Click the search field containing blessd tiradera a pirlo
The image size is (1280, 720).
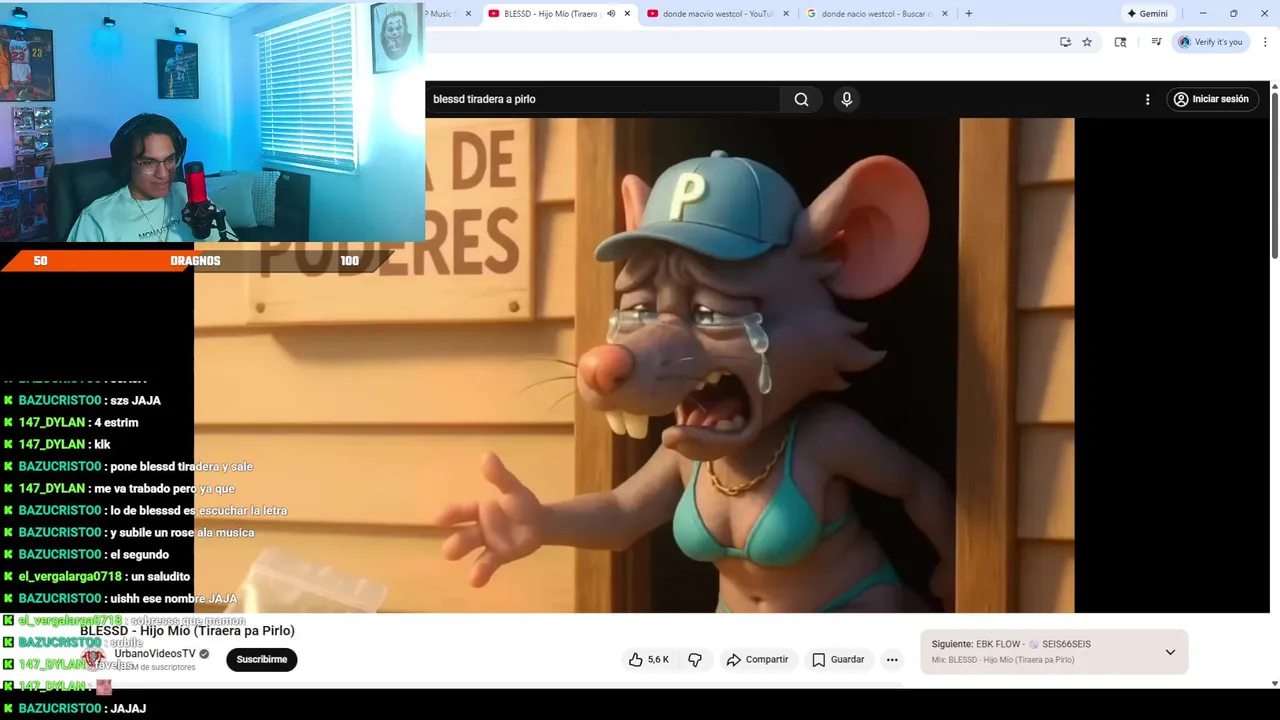click(x=602, y=99)
